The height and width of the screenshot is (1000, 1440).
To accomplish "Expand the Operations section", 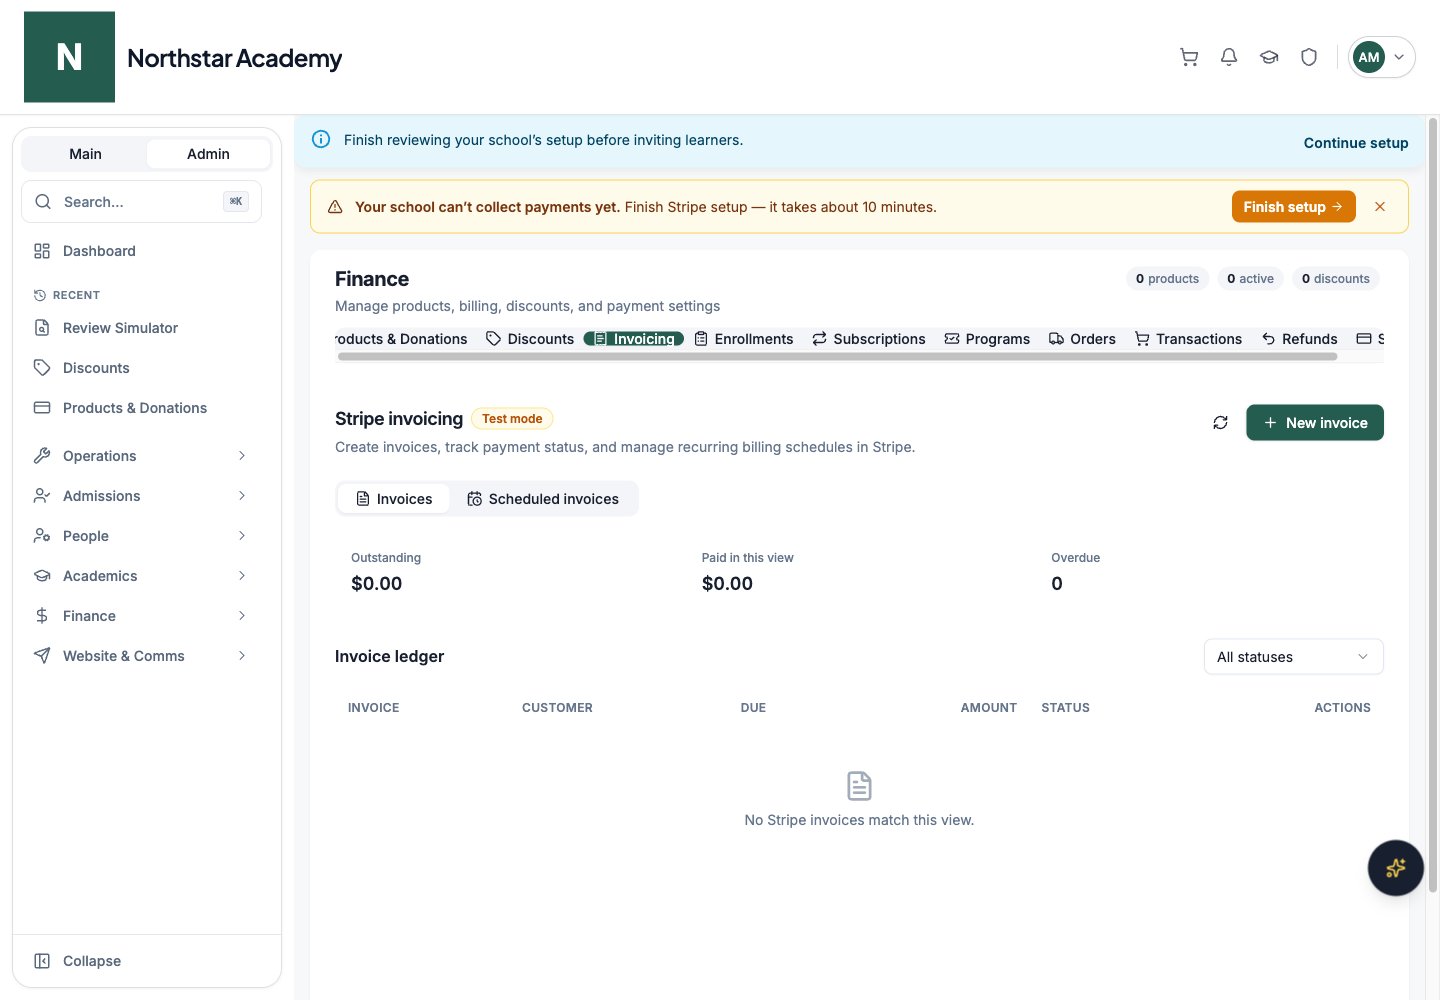I will coord(141,456).
